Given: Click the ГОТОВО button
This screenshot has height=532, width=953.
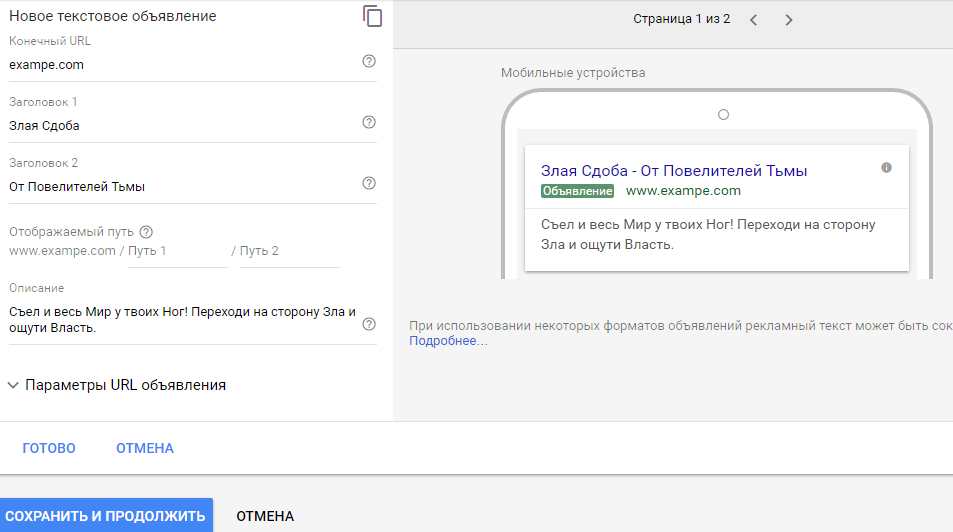Looking at the screenshot, I should tap(49, 448).
